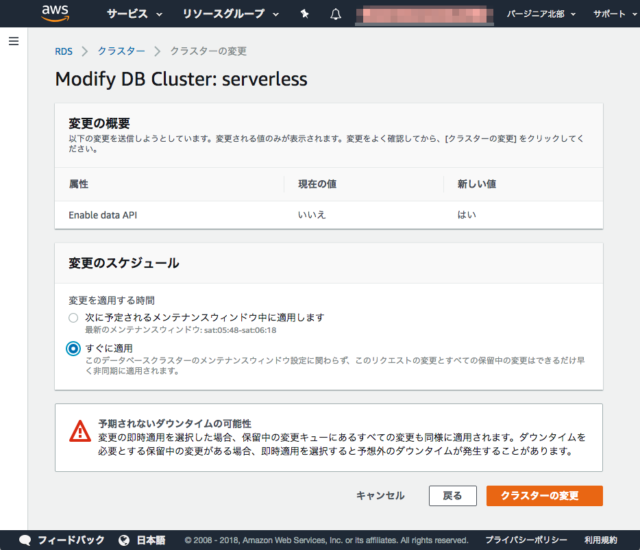Click the 予期されないダウンタイムの可能性 warning title
640x550 pixels.
point(175,424)
